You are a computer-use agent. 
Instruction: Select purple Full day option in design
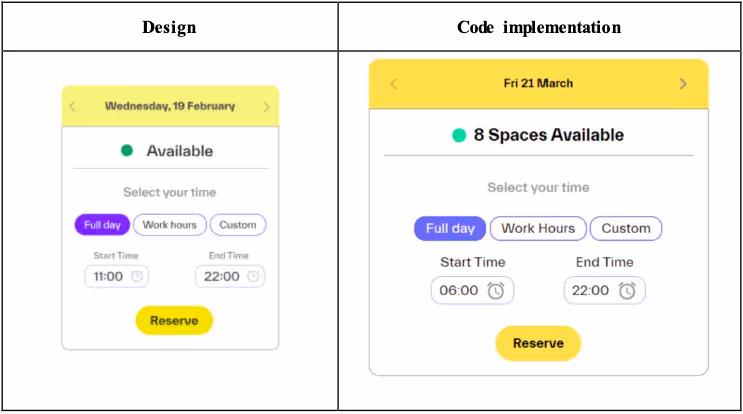tap(102, 225)
